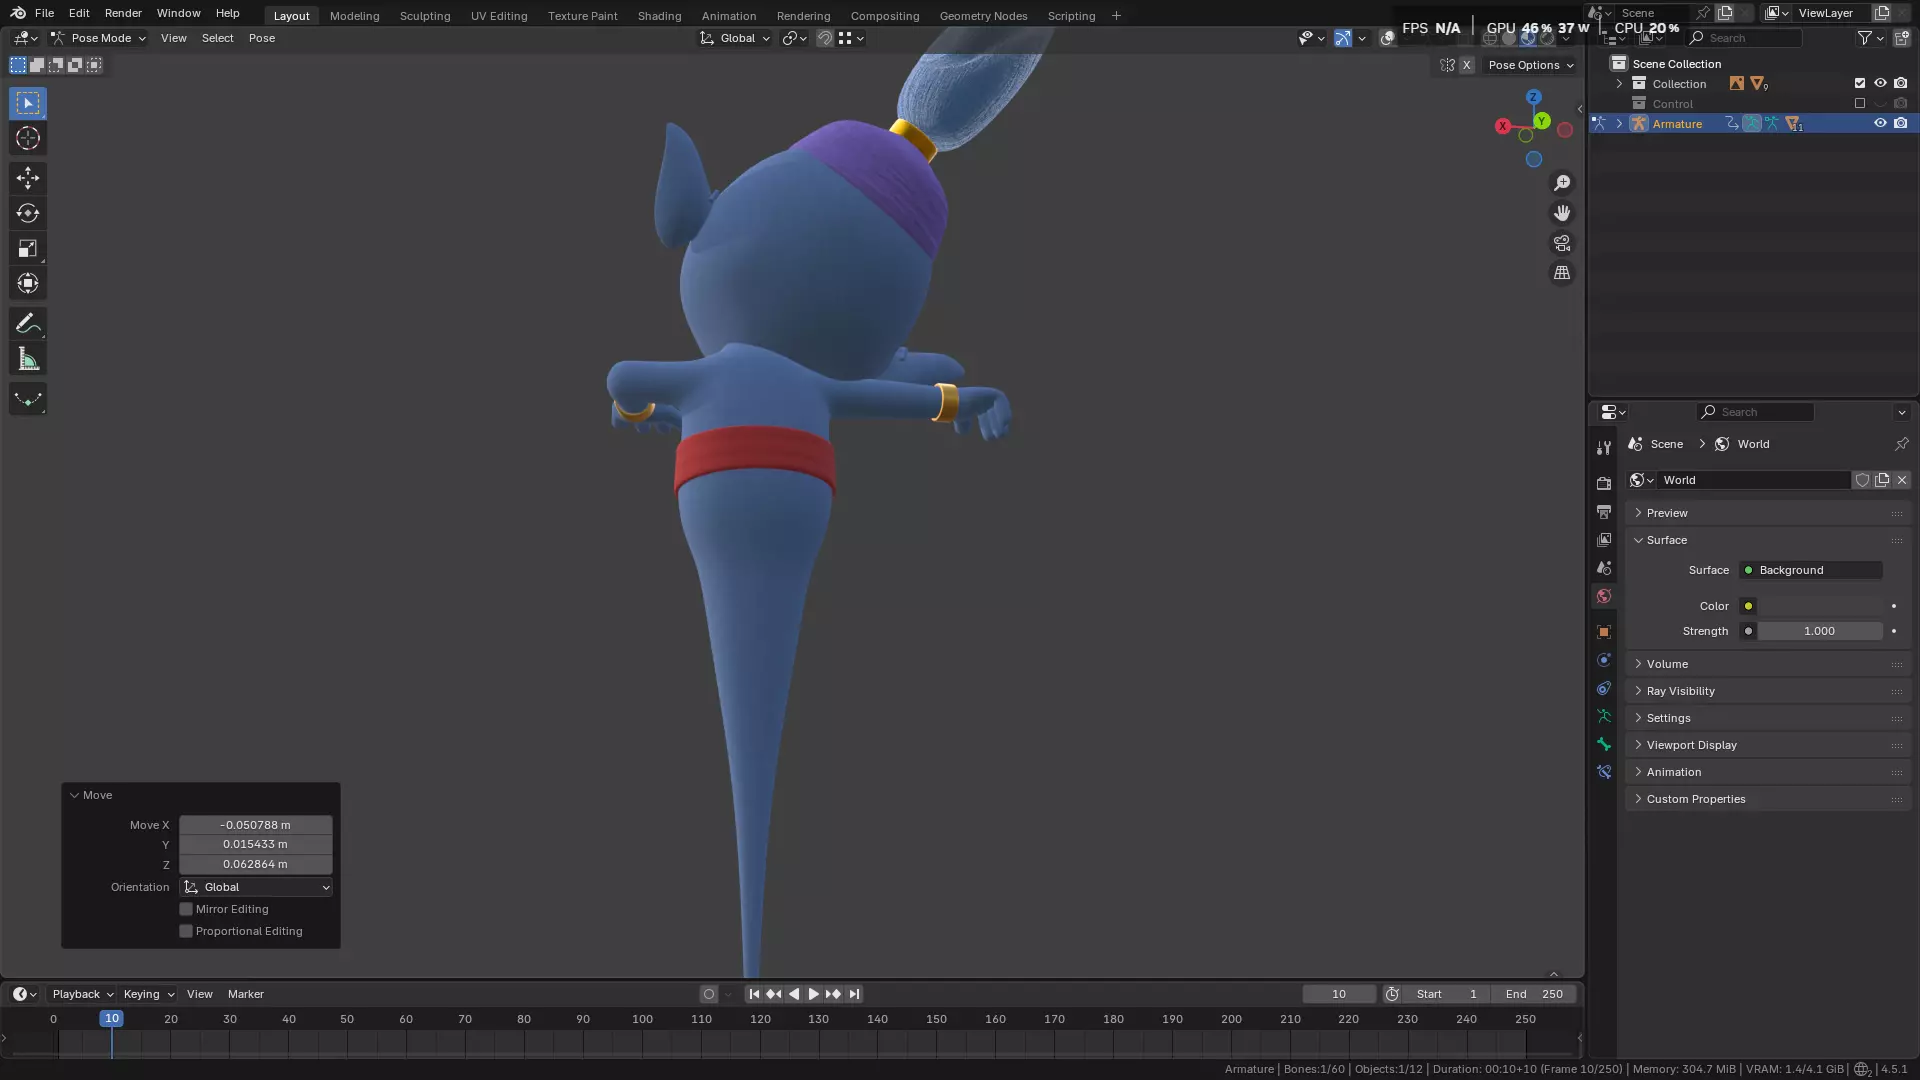Viewport: 1920px width, 1080px height.
Task: Select the Breakdowner pose tool
Action: tap(28, 399)
